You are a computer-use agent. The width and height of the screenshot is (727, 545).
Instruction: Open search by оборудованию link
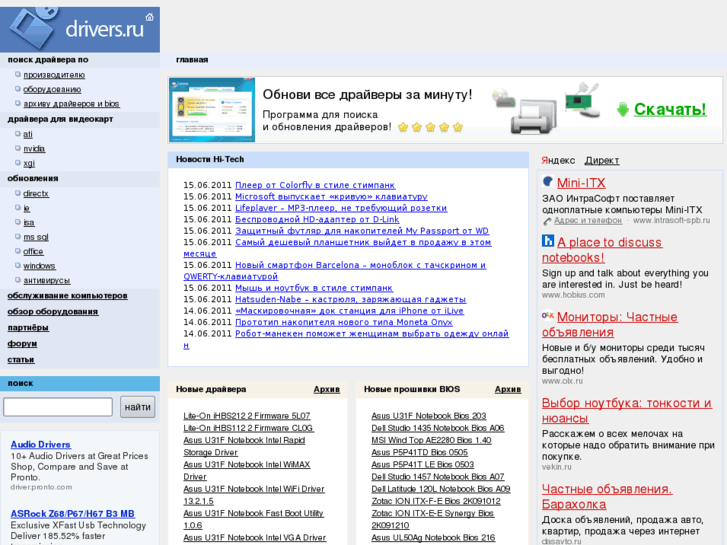pyautogui.click(x=52, y=89)
